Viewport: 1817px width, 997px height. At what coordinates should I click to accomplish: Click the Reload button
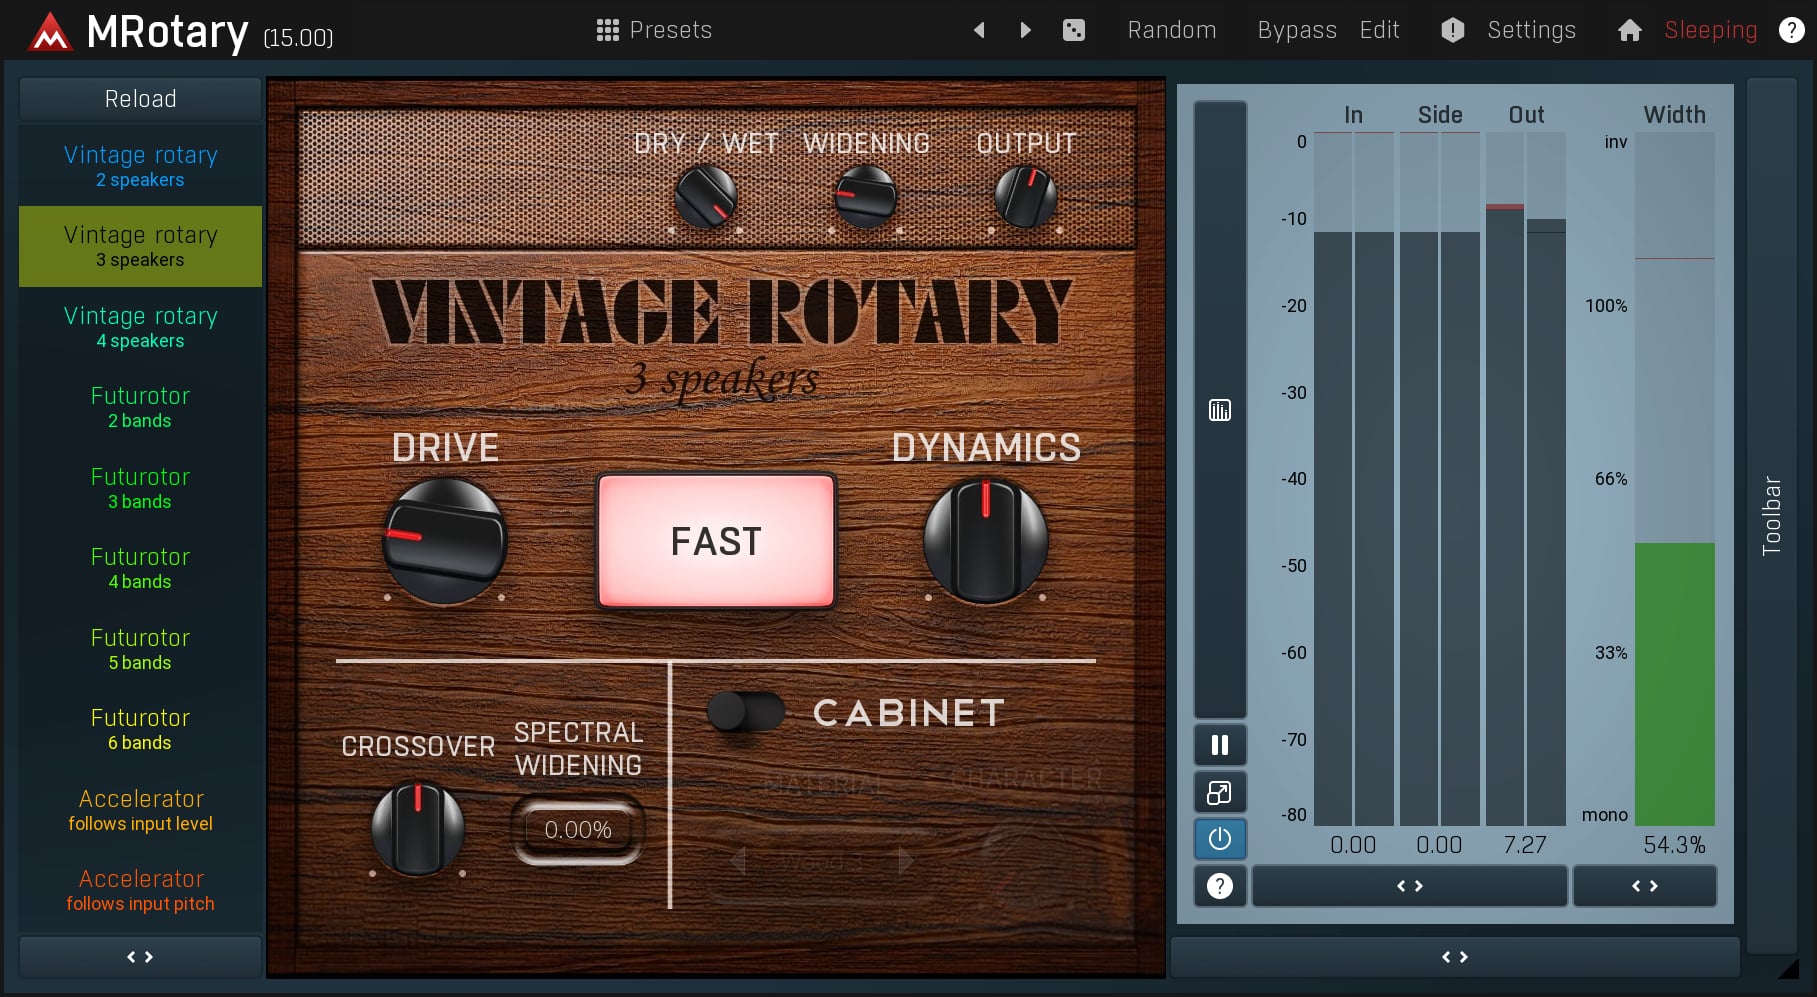tap(140, 99)
